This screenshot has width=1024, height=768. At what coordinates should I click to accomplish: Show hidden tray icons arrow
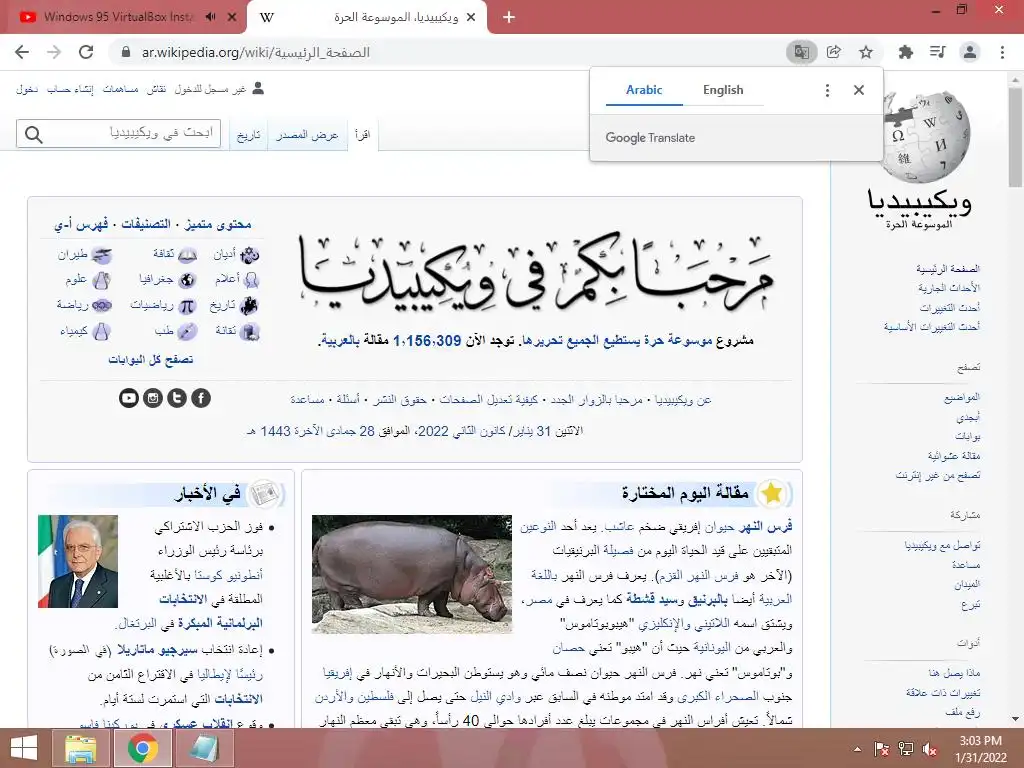pyautogui.click(x=857, y=749)
